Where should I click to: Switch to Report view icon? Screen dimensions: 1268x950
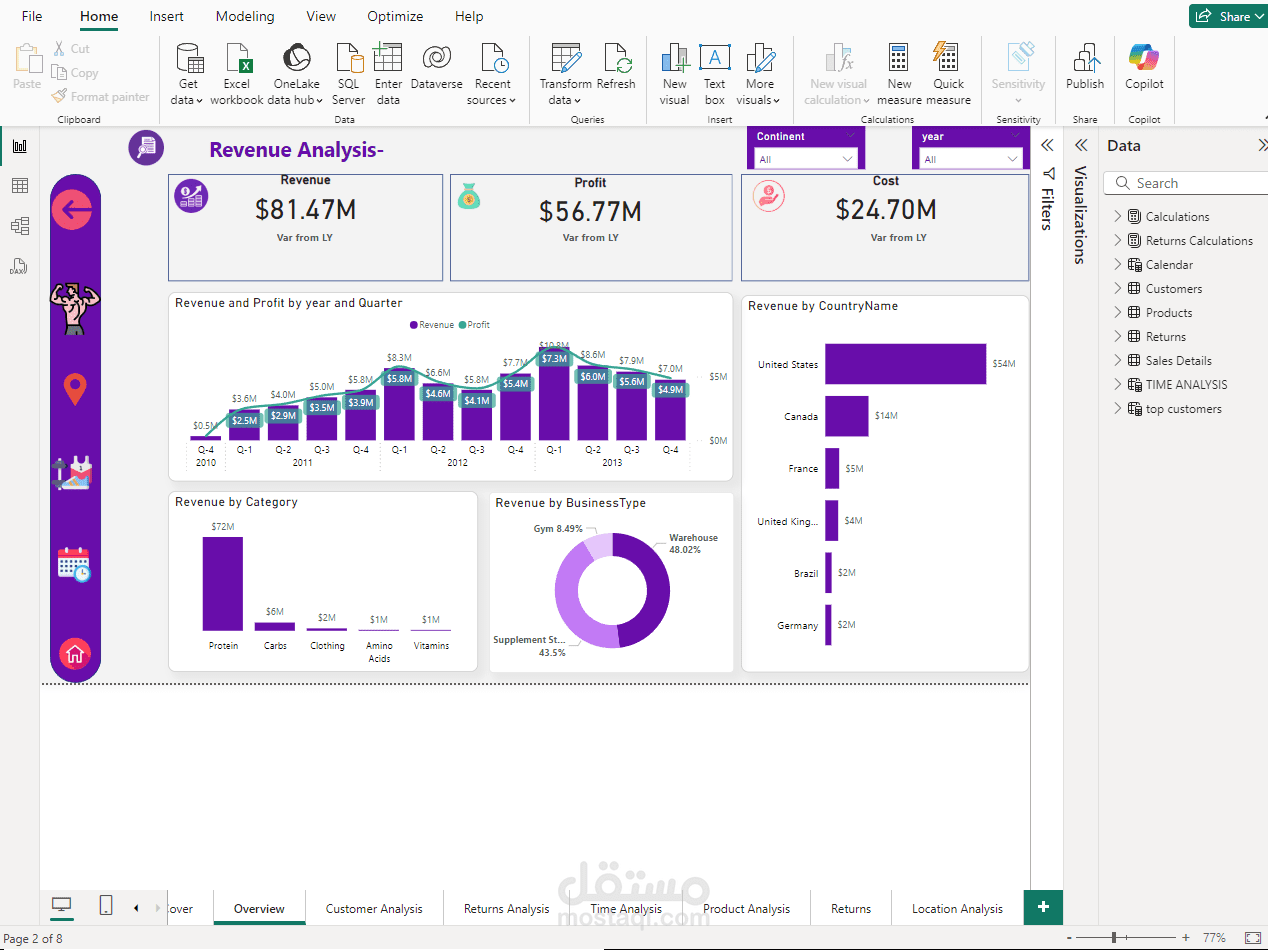20,146
